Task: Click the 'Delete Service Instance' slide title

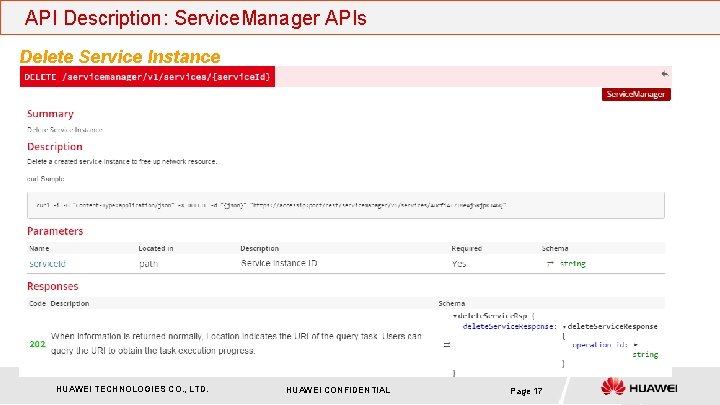Action: [120, 56]
